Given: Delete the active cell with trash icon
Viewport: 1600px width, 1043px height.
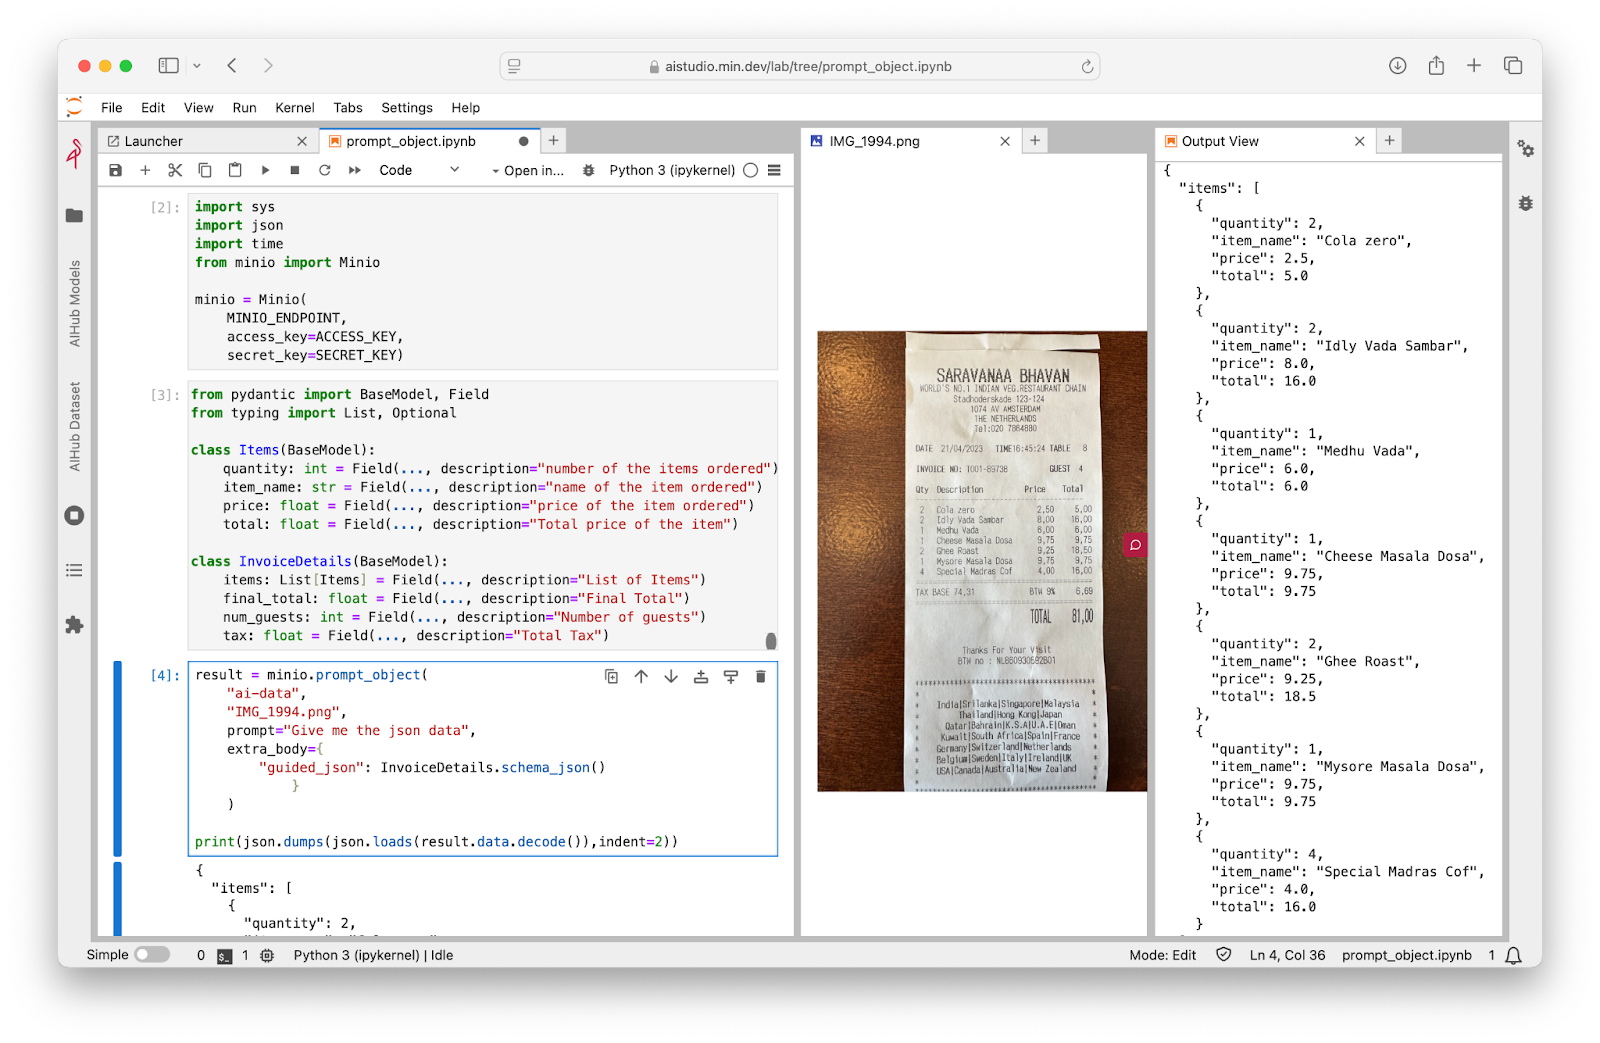Looking at the screenshot, I should click(760, 677).
